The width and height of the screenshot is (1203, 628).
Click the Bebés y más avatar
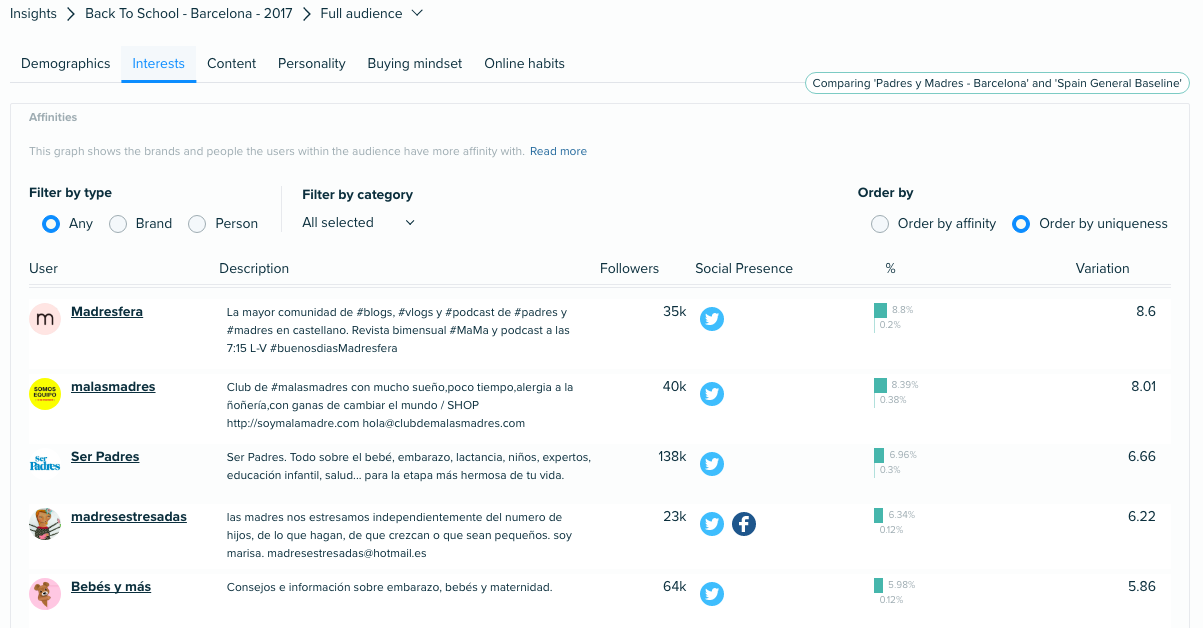tap(45, 594)
